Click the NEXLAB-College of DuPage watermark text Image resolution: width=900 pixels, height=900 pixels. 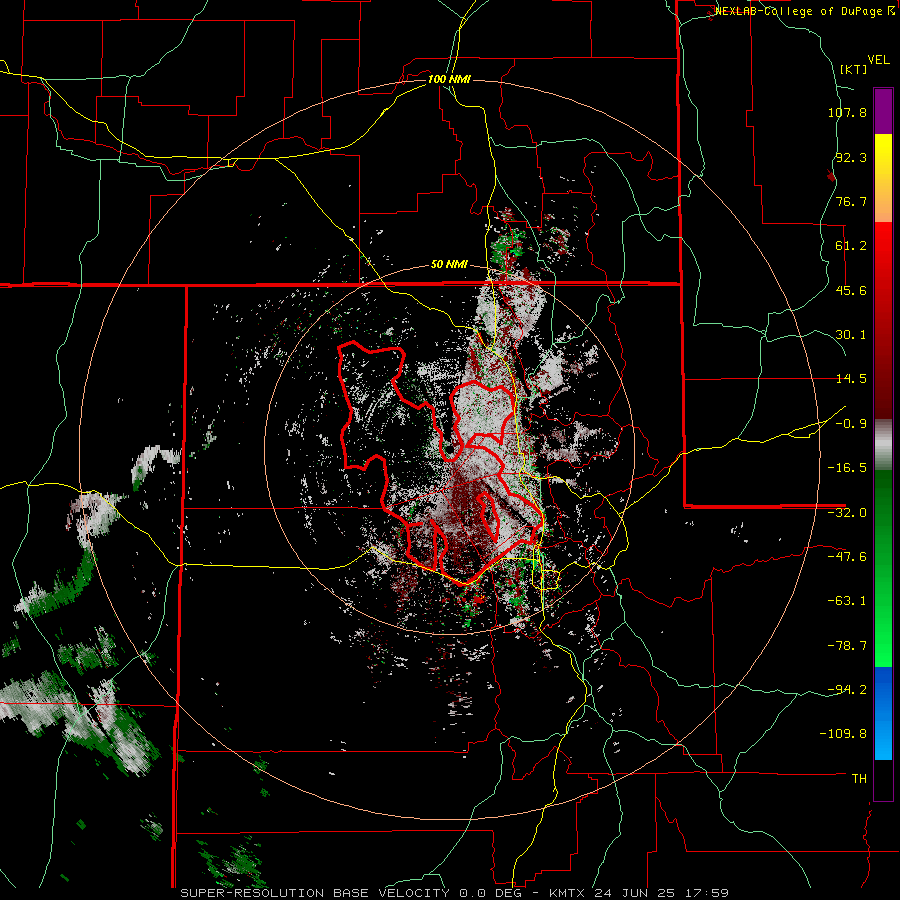pos(804,11)
